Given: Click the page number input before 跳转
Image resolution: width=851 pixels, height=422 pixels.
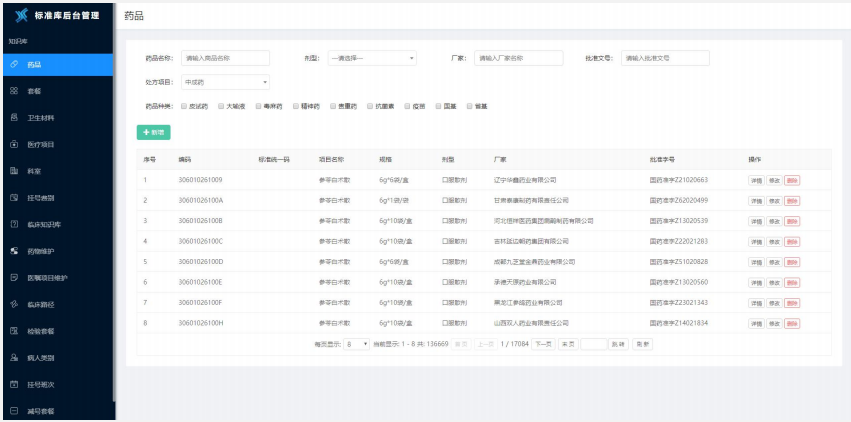Looking at the screenshot, I should pos(594,344).
